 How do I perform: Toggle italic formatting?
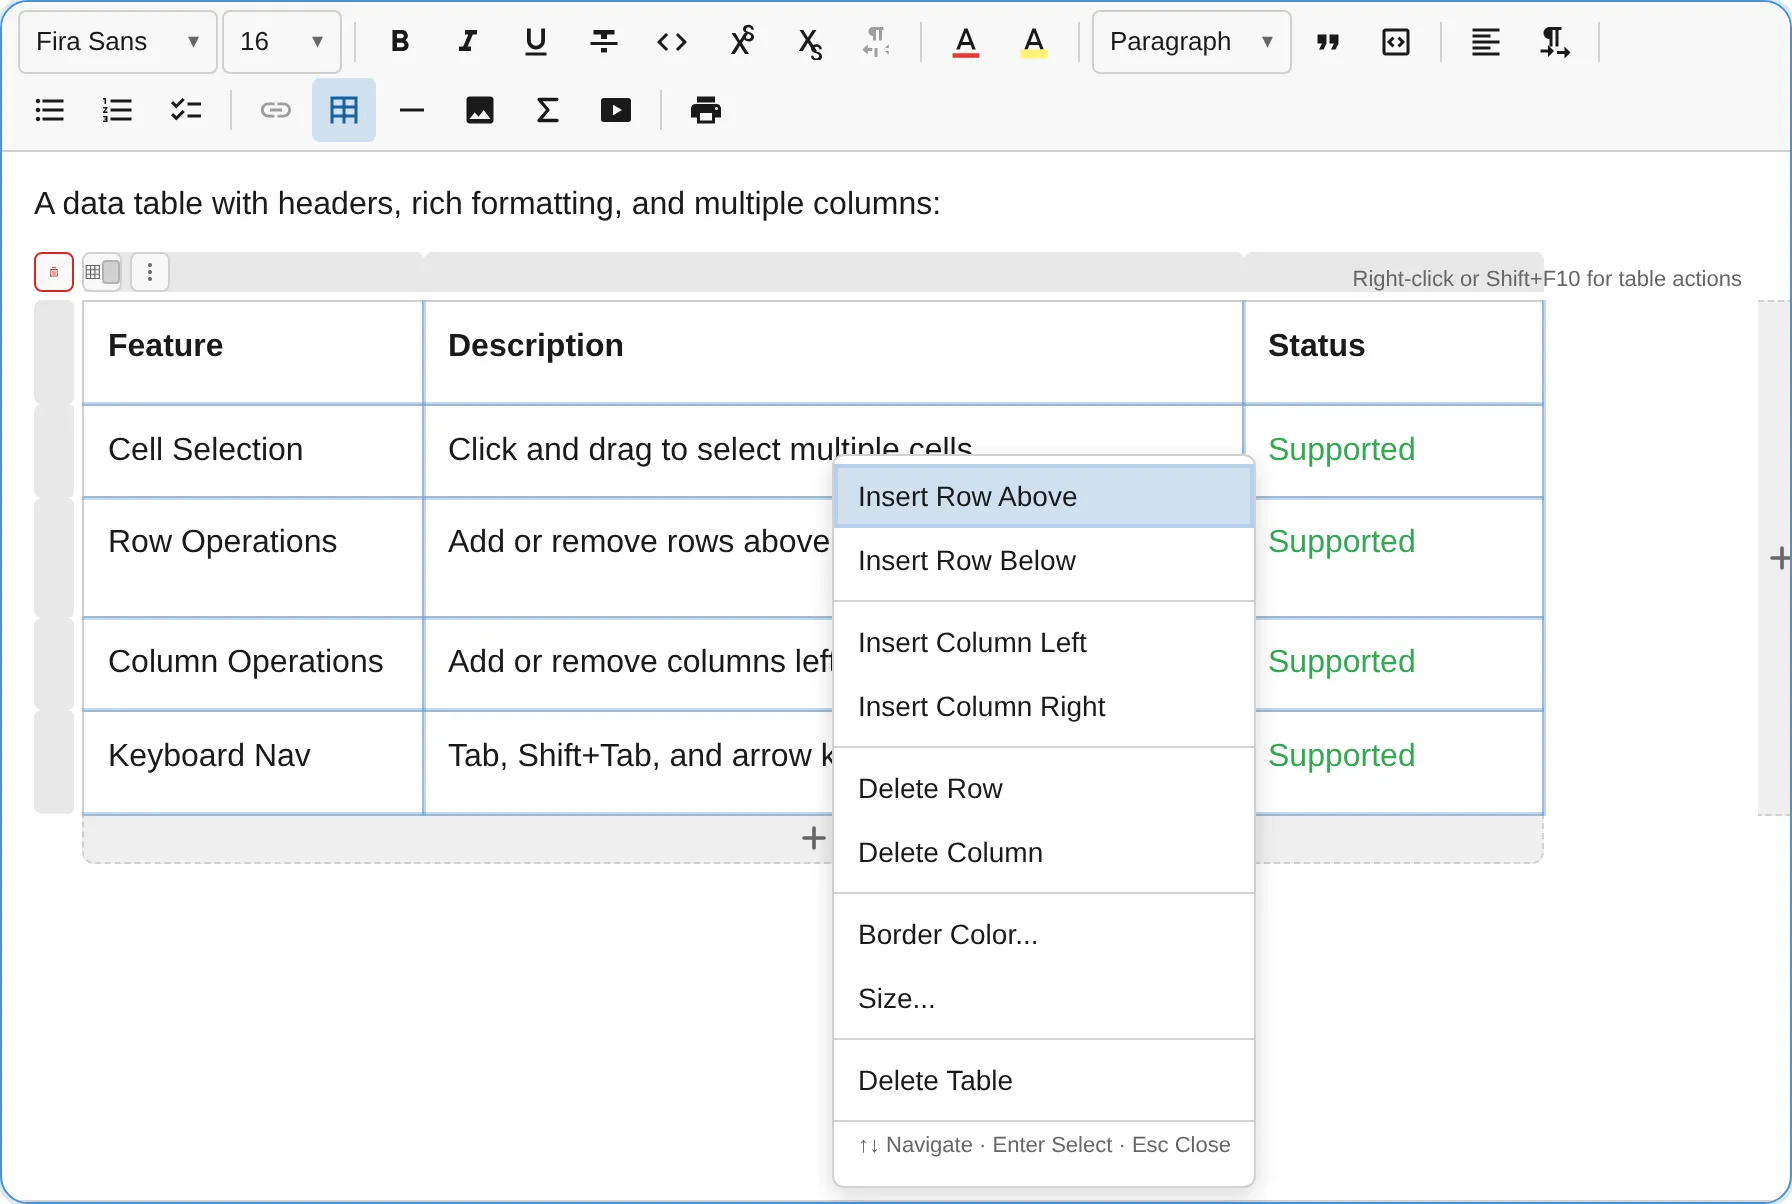(468, 42)
